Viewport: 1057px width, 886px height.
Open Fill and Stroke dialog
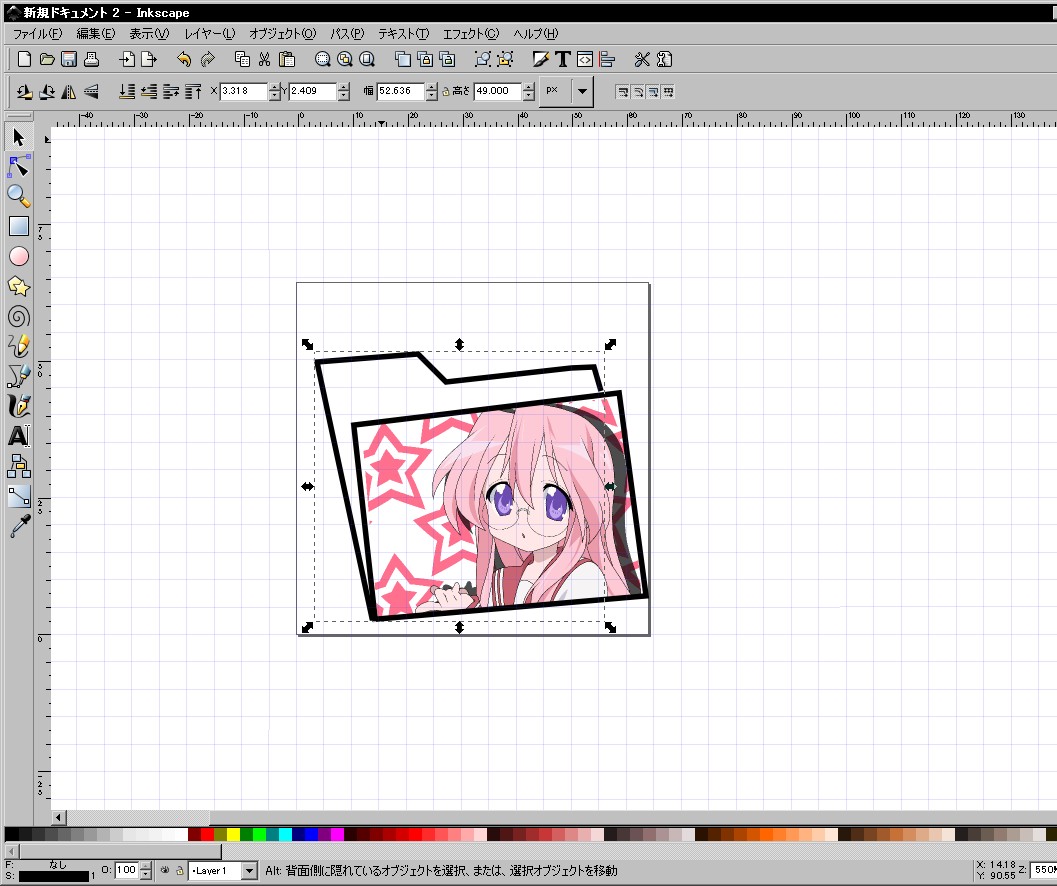click(541, 59)
